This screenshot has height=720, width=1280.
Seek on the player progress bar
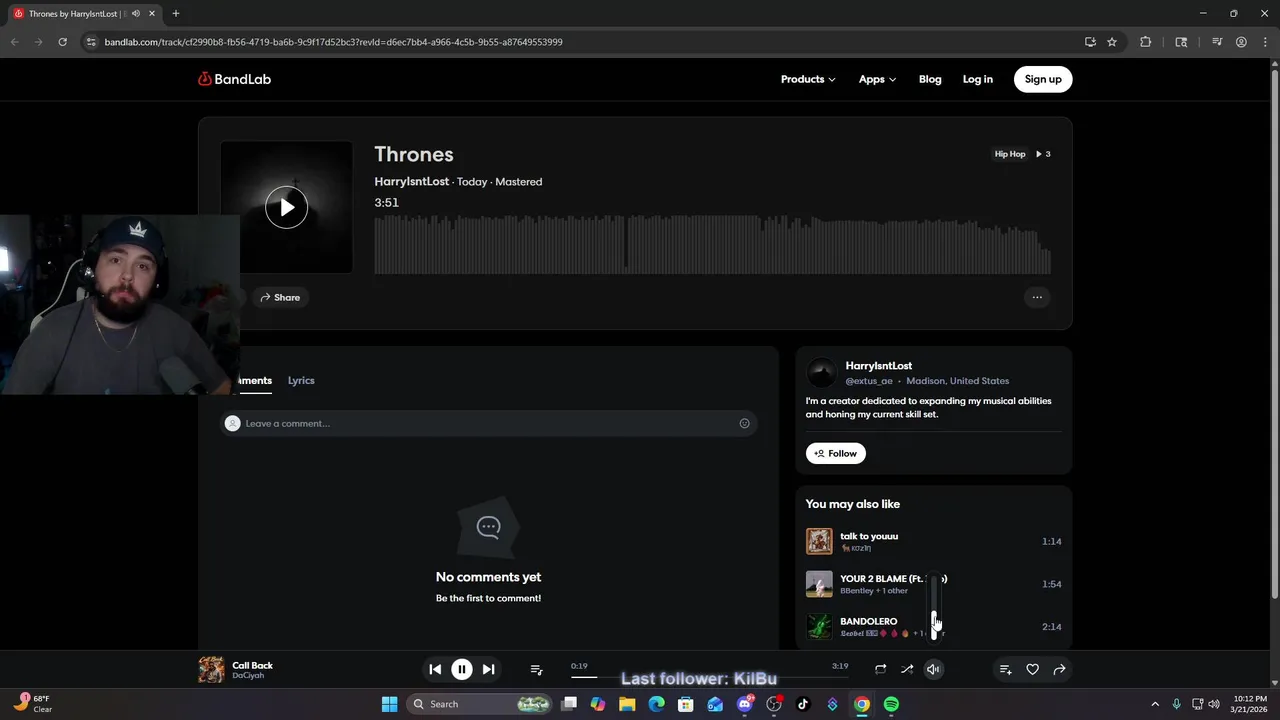click(x=710, y=677)
